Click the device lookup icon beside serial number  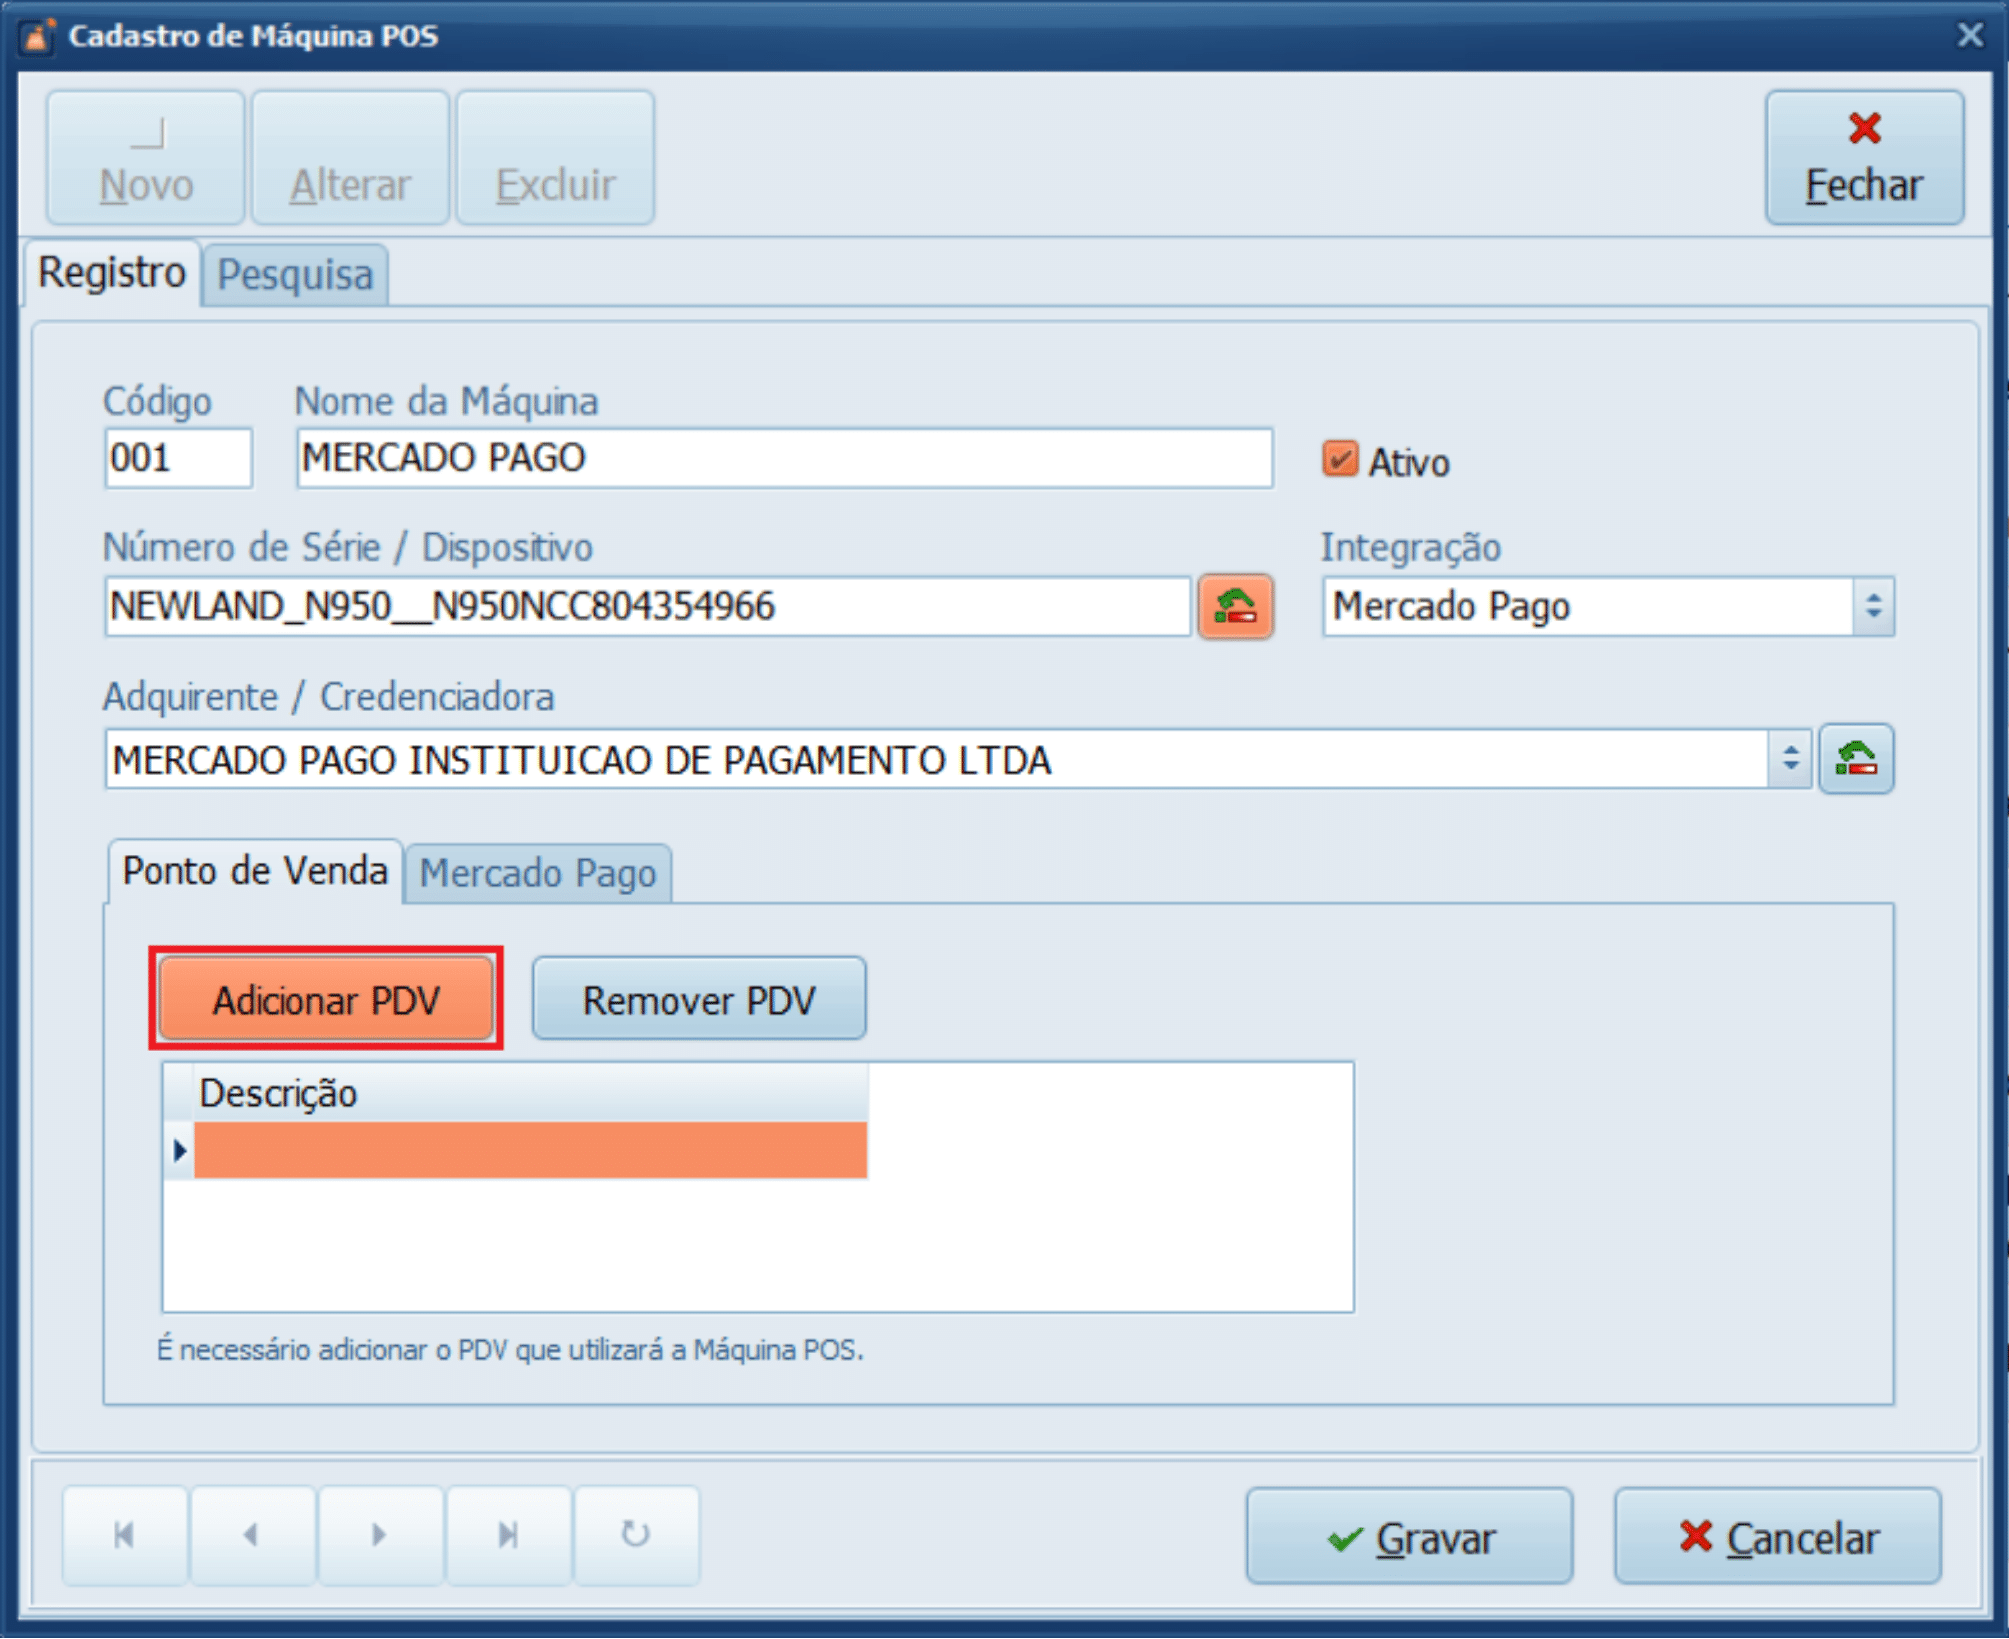pyautogui.click(x=1235, y=607)
